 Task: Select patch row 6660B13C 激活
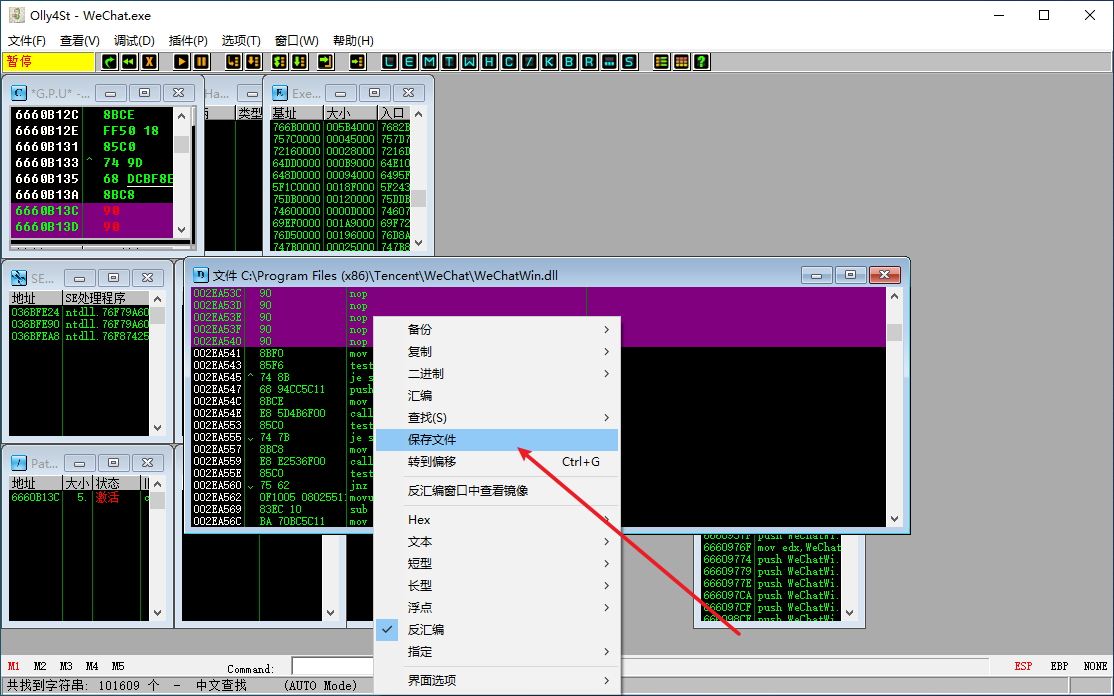(79, 497)
